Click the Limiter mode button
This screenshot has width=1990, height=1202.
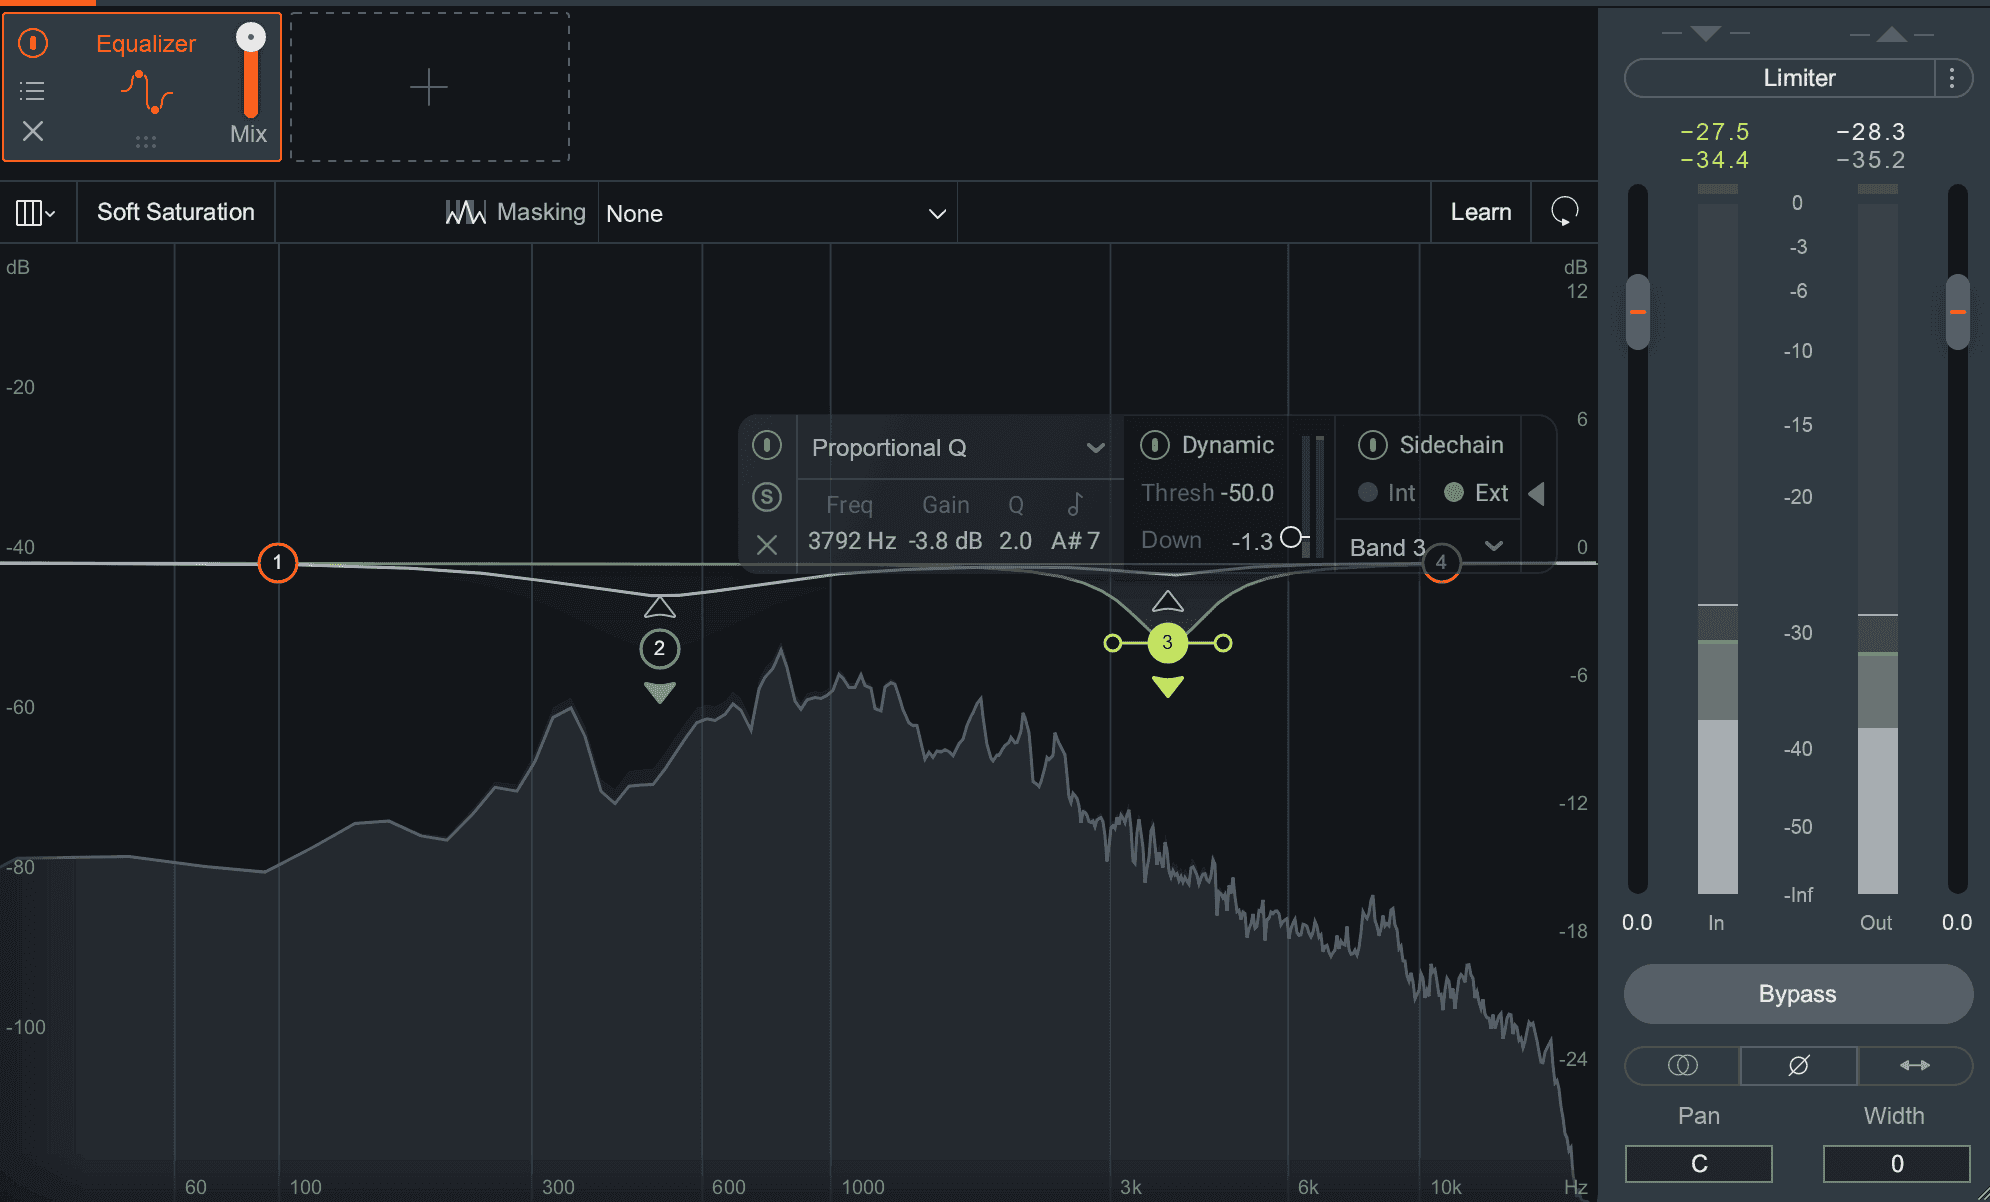[x=1781, y=78]
